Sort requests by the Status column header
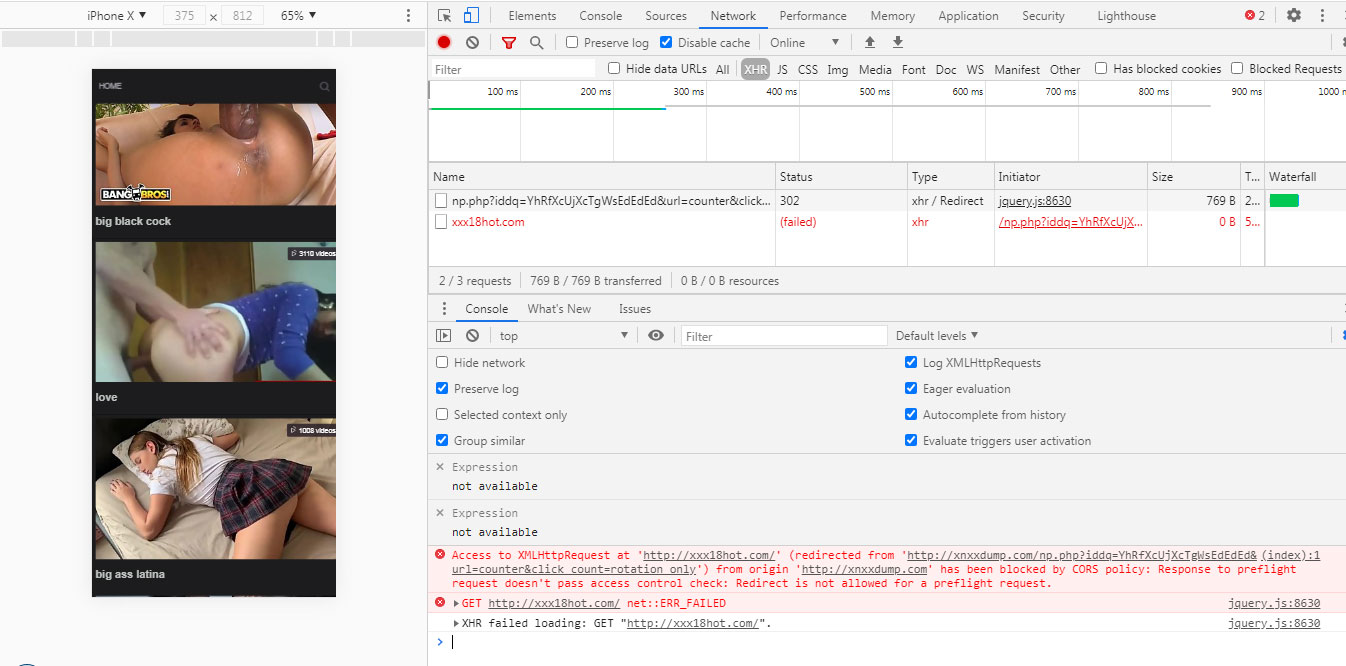1346x666 pixels. tap(841, 176)
